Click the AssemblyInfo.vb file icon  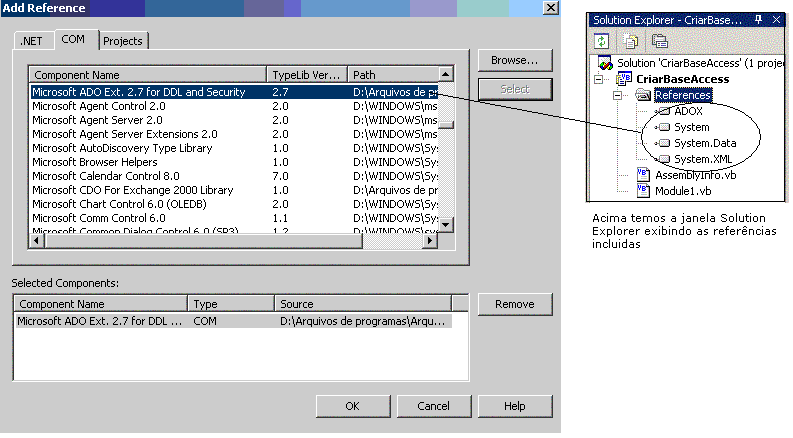643,174
